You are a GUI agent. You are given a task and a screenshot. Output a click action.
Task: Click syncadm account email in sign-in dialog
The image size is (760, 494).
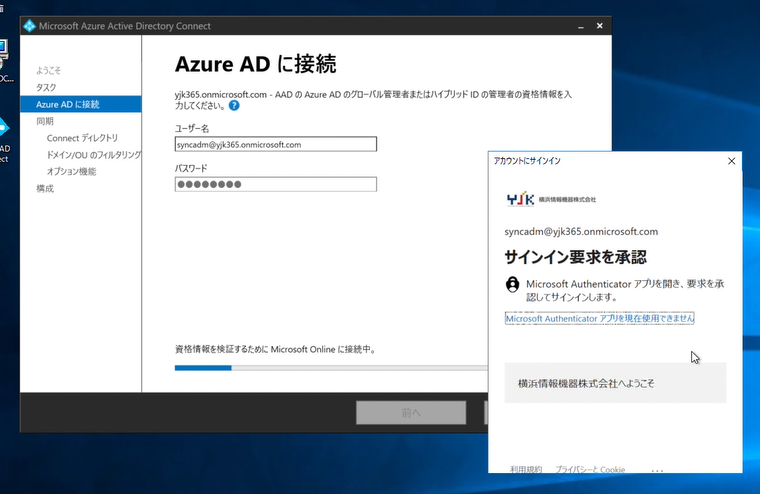click(x=581, y=232)
